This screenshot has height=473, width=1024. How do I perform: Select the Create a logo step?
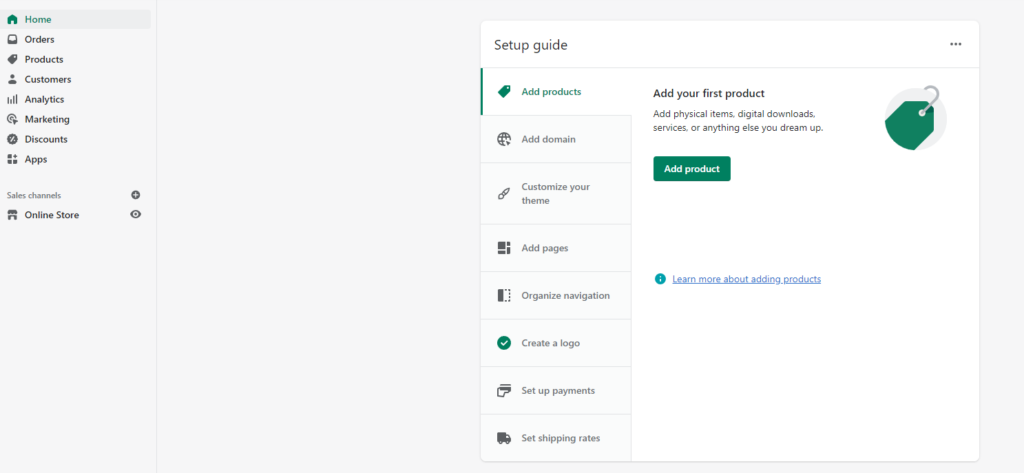click(556, 343)
